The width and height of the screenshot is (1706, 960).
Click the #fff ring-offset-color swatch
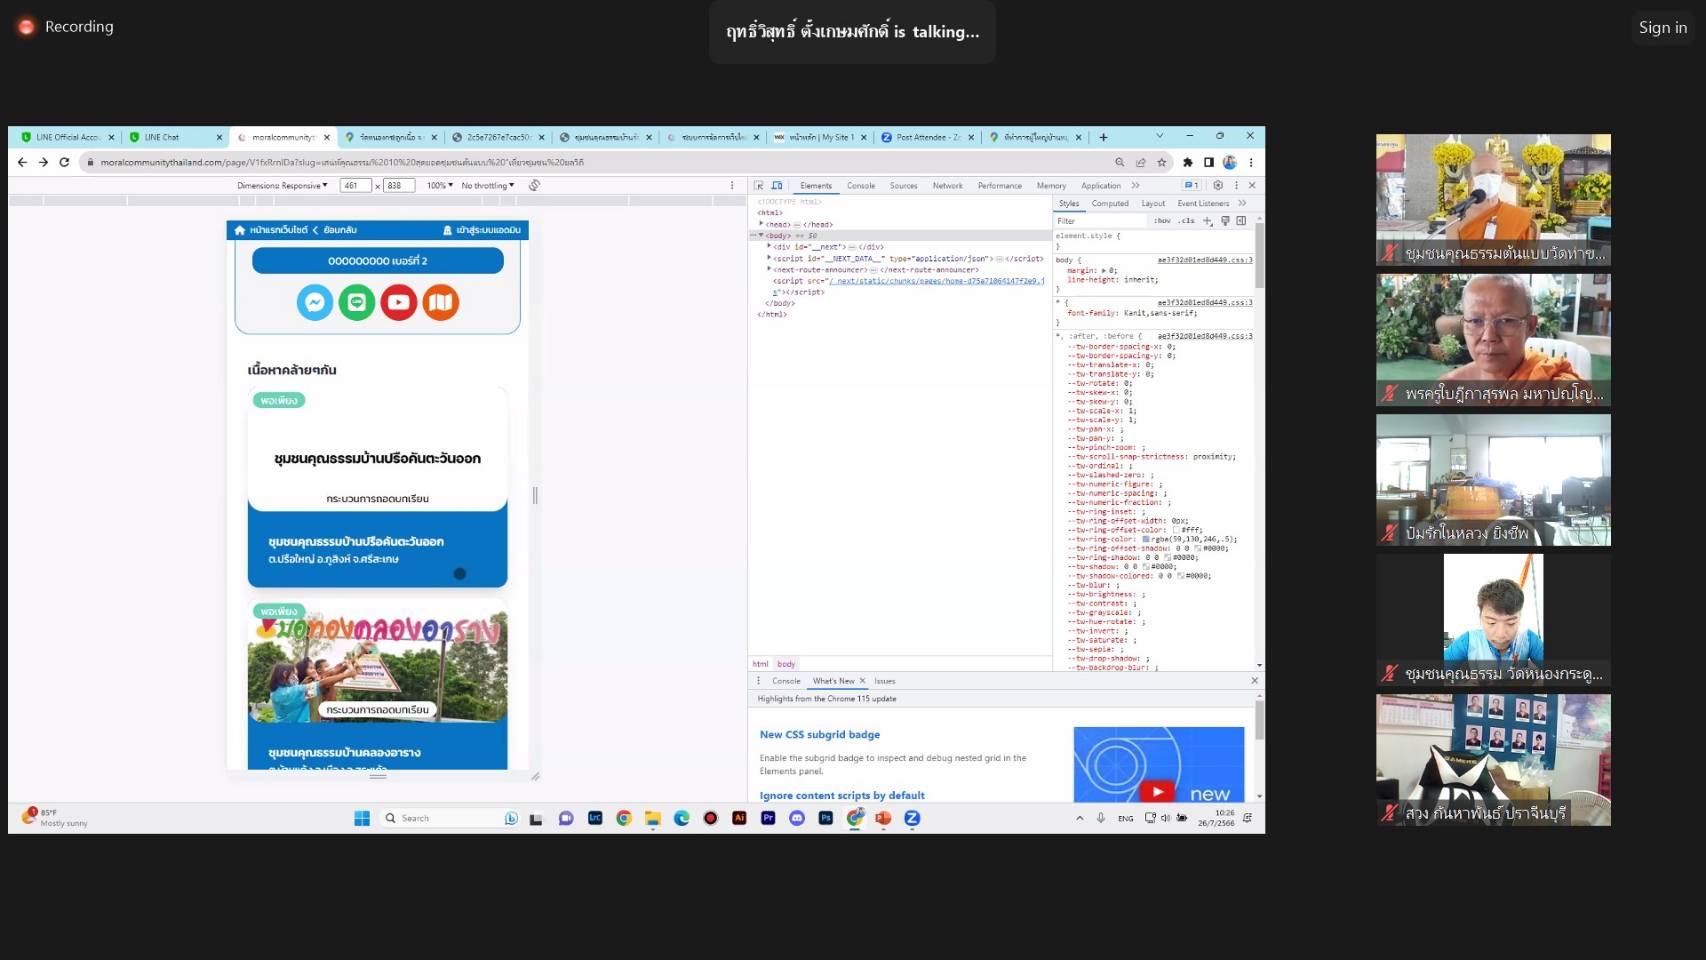click(1176, 530)
